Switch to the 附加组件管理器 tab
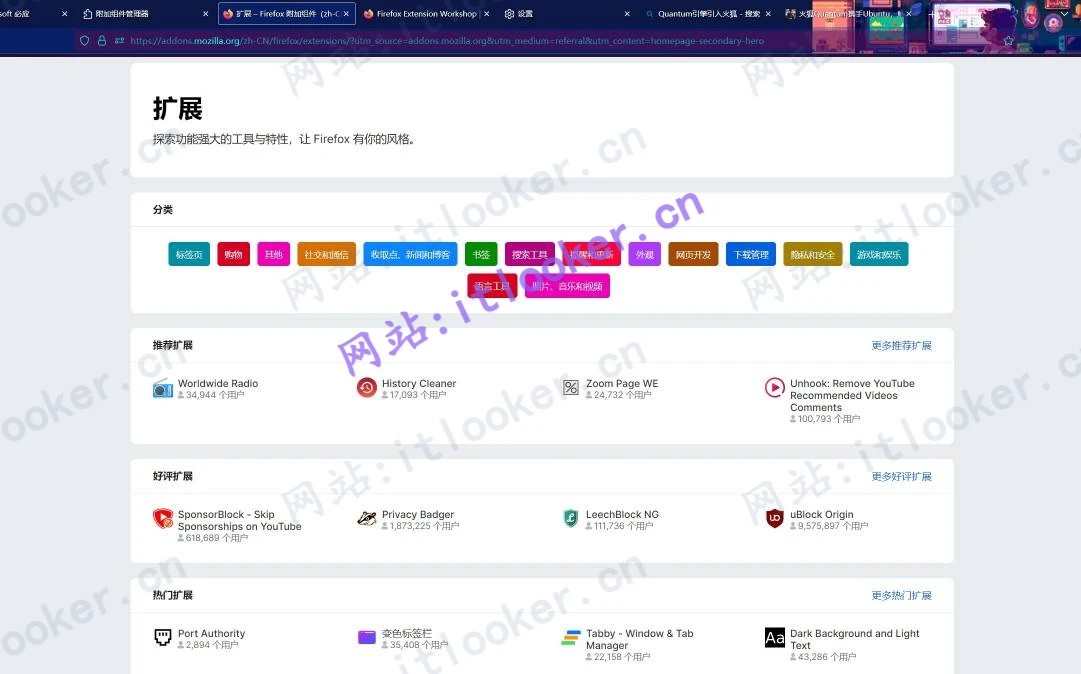The height and width of the screenshot is (674, 1081). pos(145,14)
